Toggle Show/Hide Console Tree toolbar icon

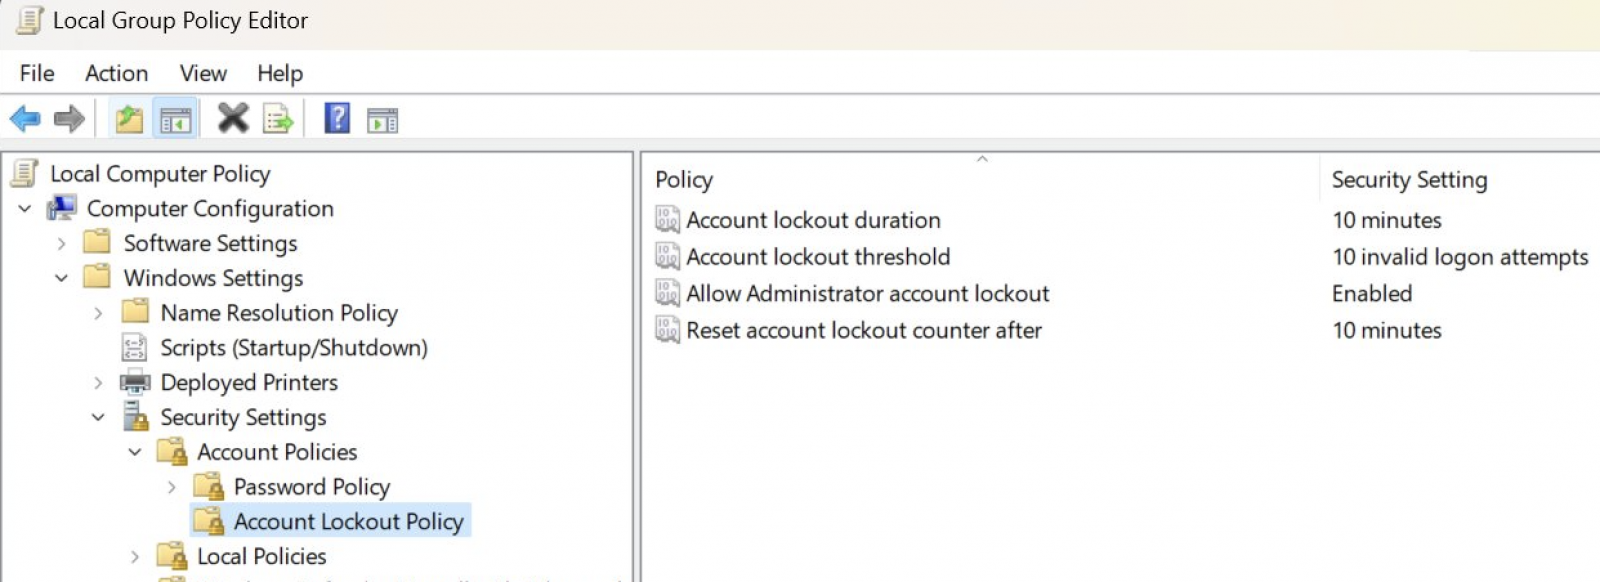click(175, 120)
